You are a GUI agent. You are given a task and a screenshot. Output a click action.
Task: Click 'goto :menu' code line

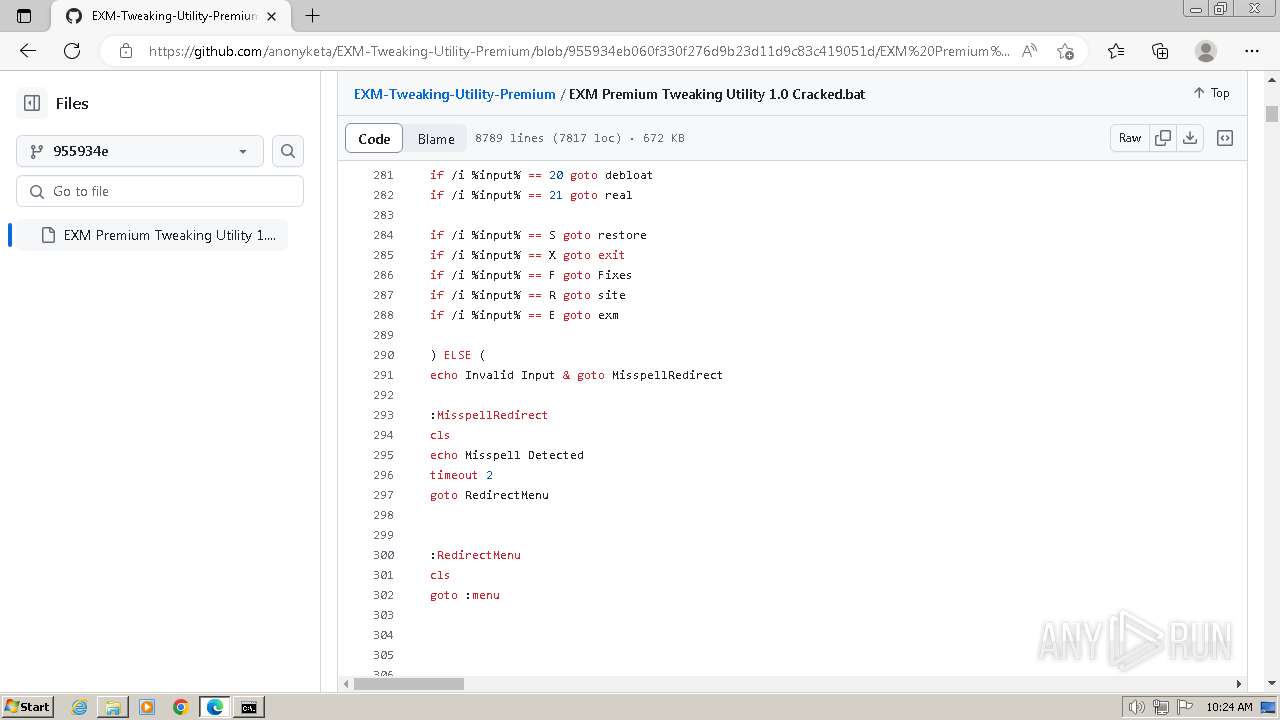[x=465, y=595]
